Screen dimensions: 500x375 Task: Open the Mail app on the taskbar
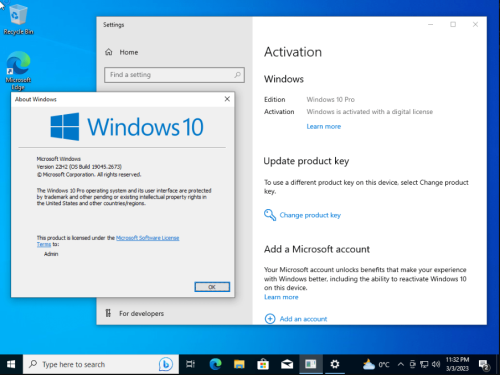pyautogui.click(x=287, y=364)
